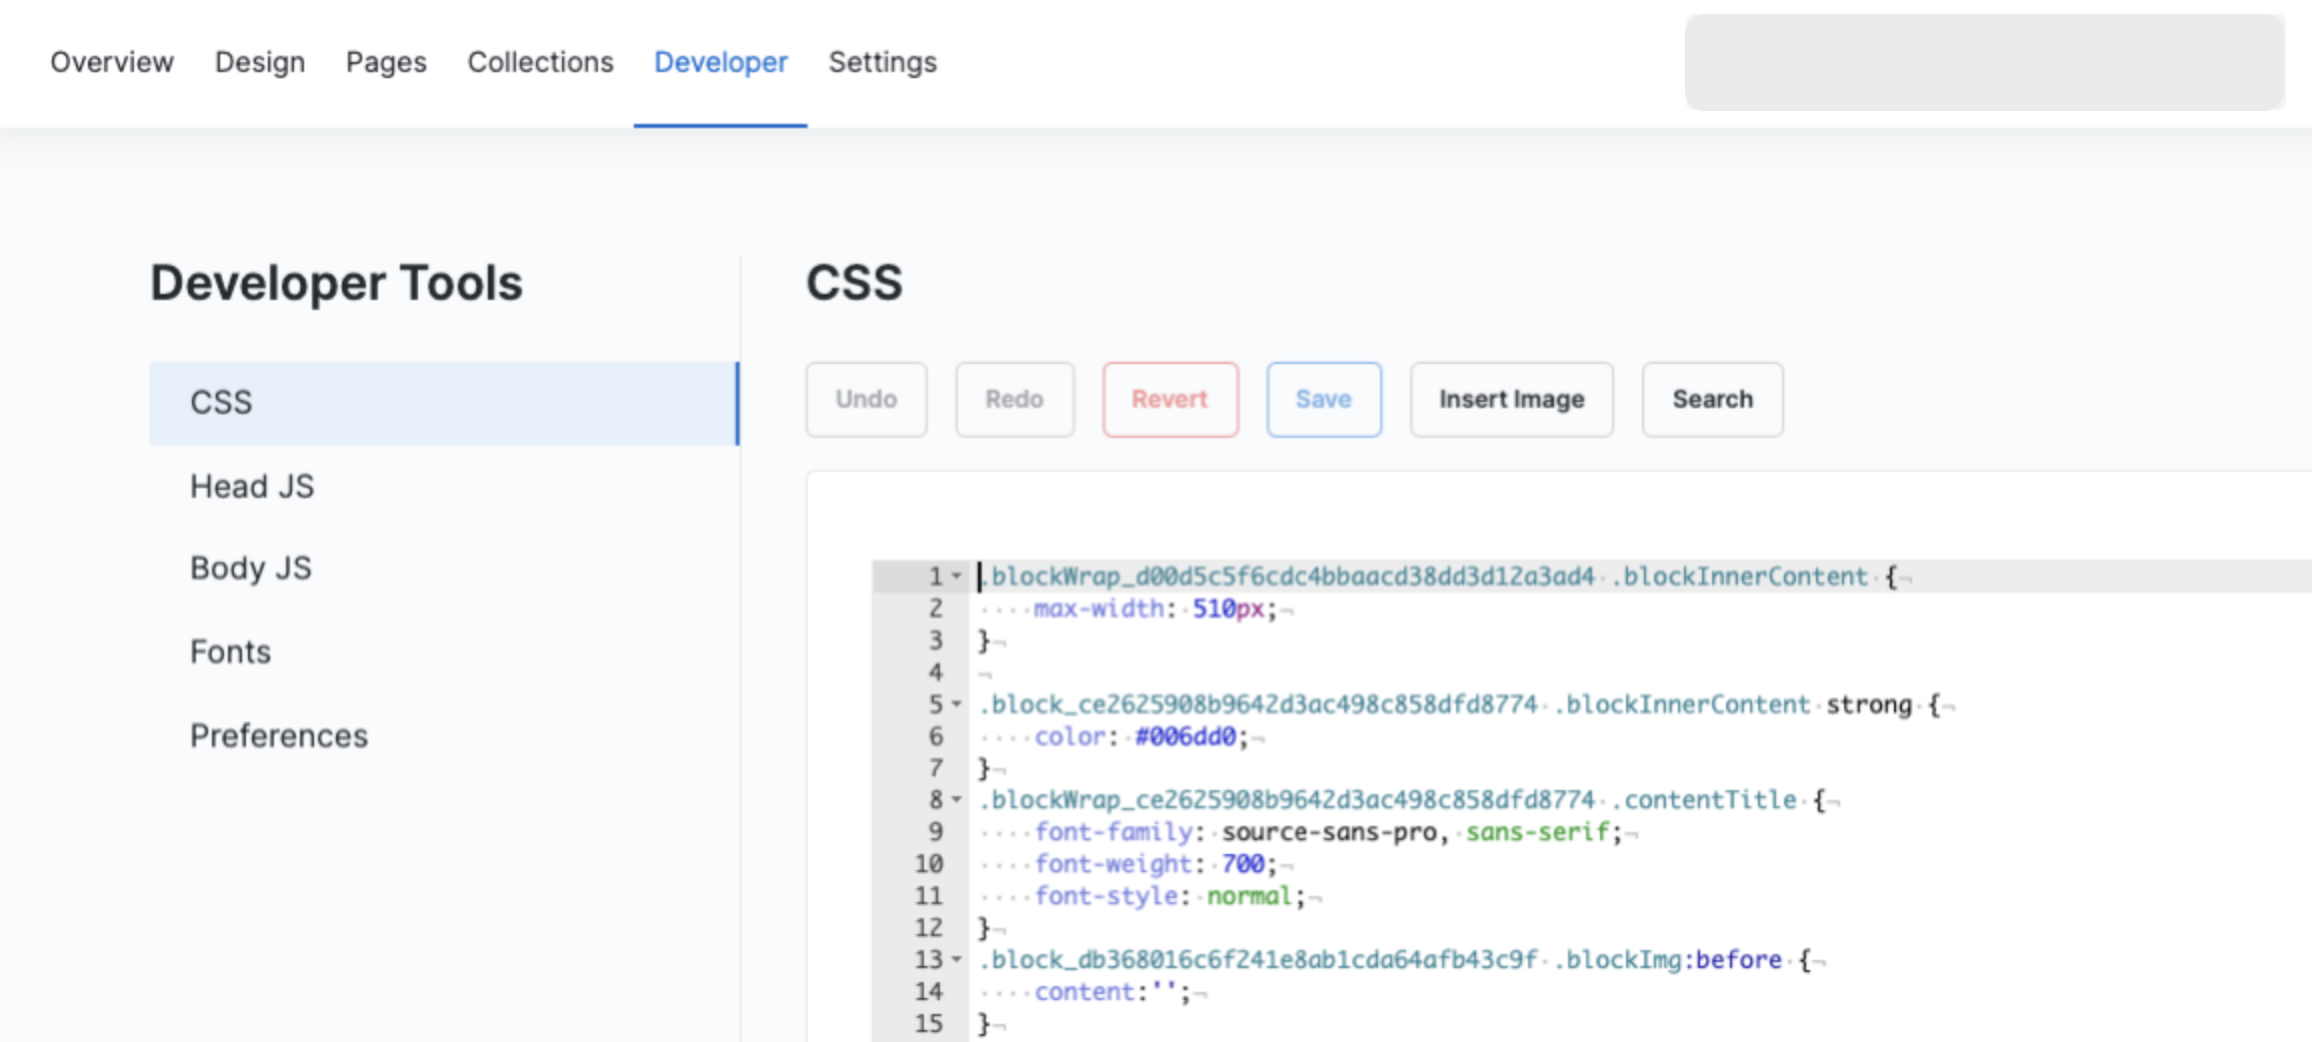The height and width of the screenshot is (1042, 2316).
Task: Go to the Pages tab
Action: click(x=386, y=62)
